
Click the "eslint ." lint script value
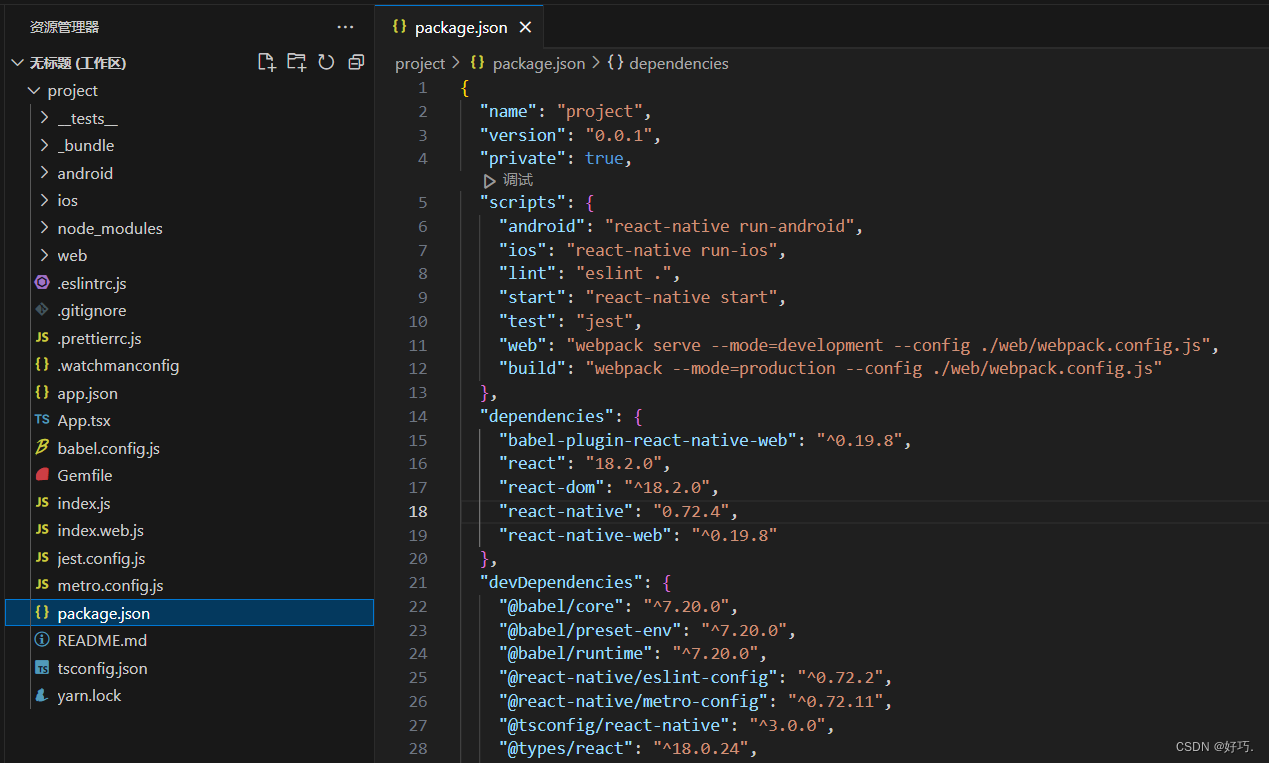click(624, 274)
